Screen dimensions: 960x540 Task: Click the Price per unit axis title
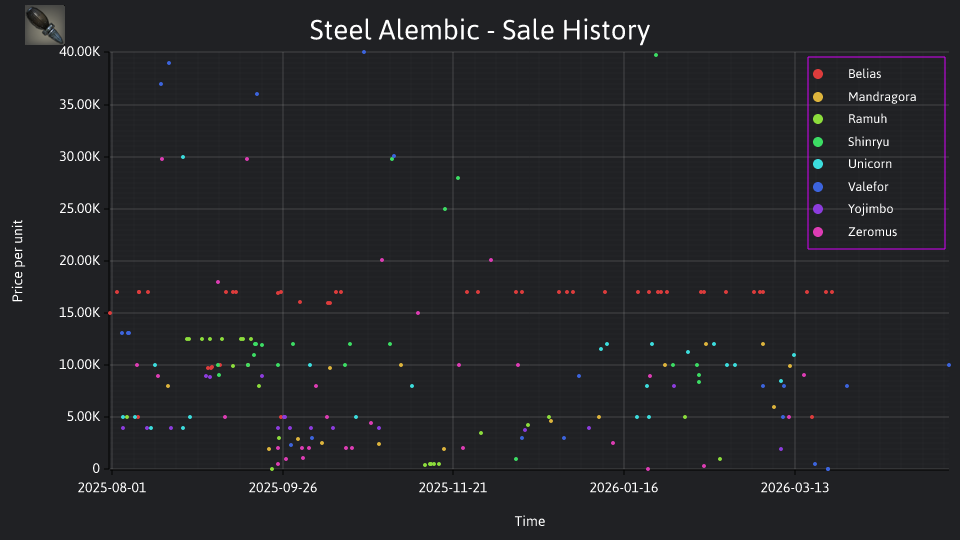(x=17, y=261)
